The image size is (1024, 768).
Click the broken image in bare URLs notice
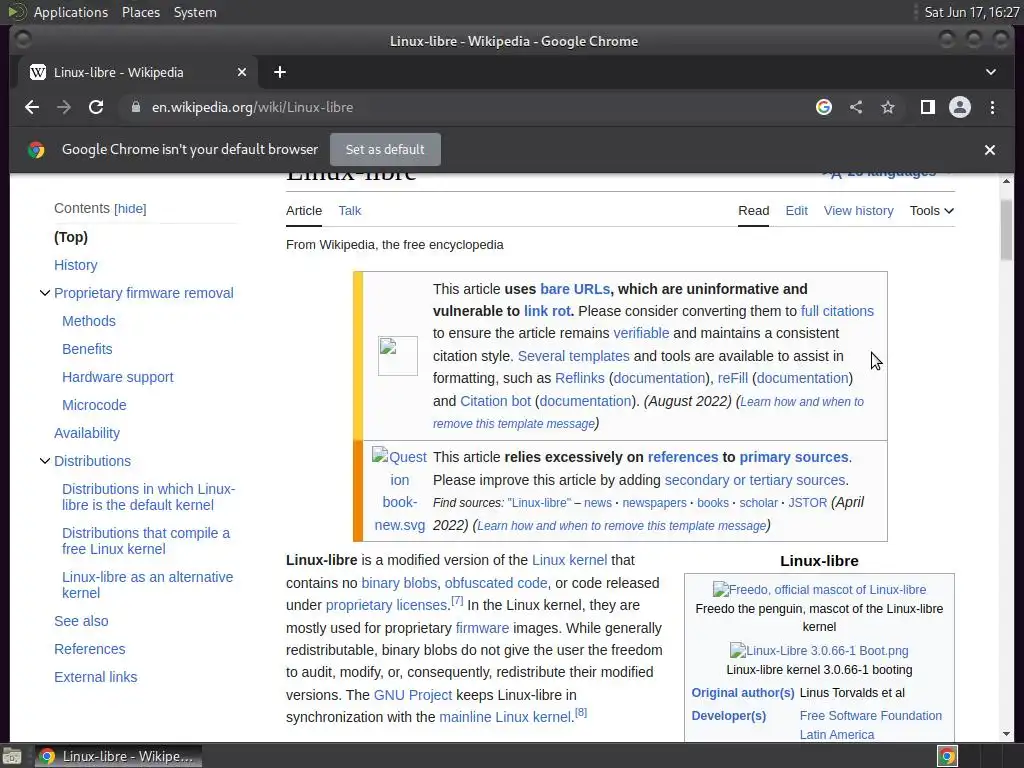(398, 356)
